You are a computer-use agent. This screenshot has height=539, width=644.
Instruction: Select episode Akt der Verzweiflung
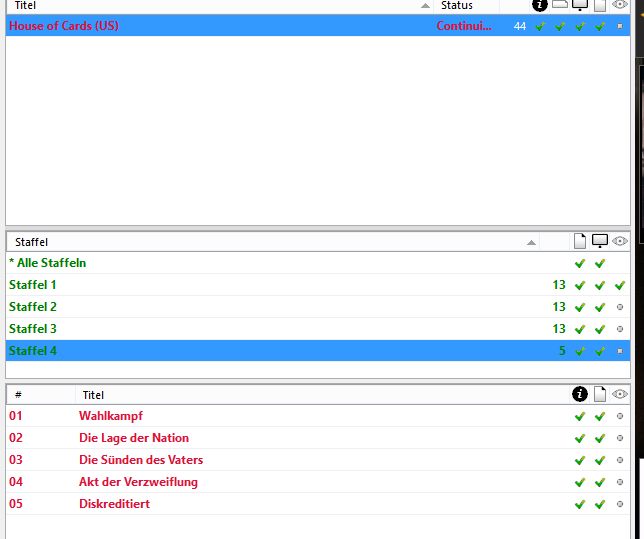click(x=318, y=482)
